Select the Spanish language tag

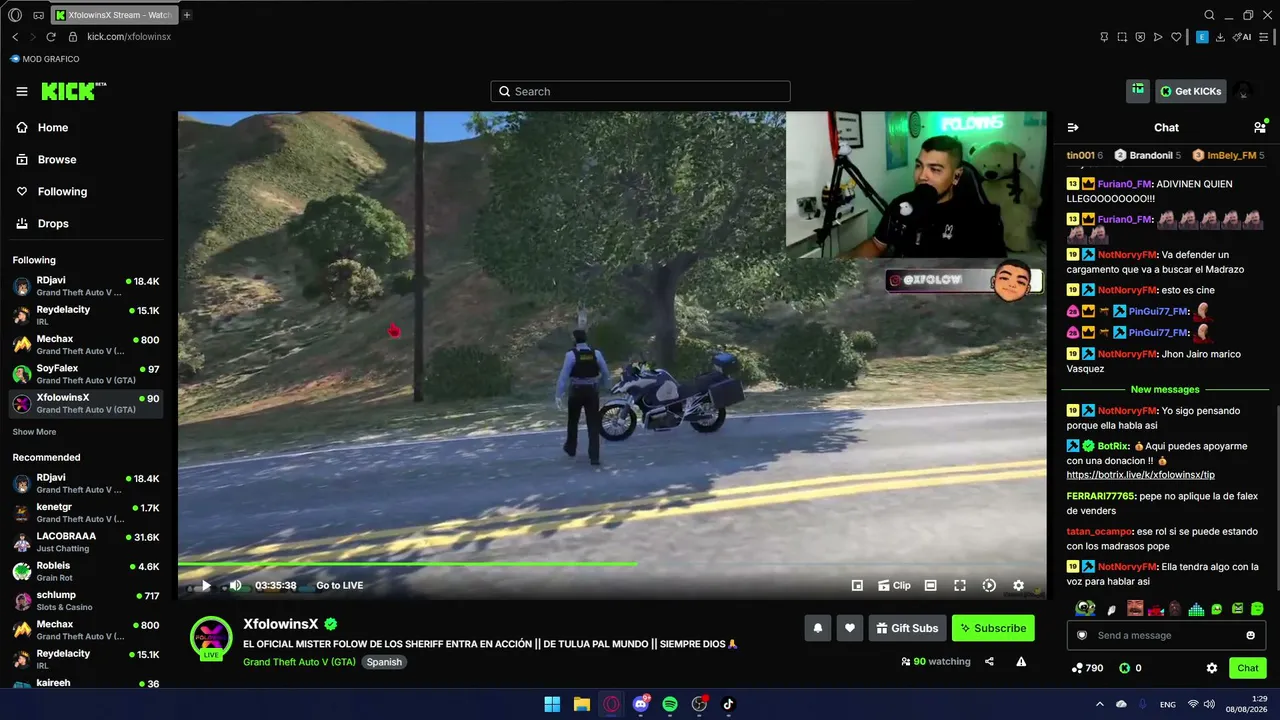point(384,662)
